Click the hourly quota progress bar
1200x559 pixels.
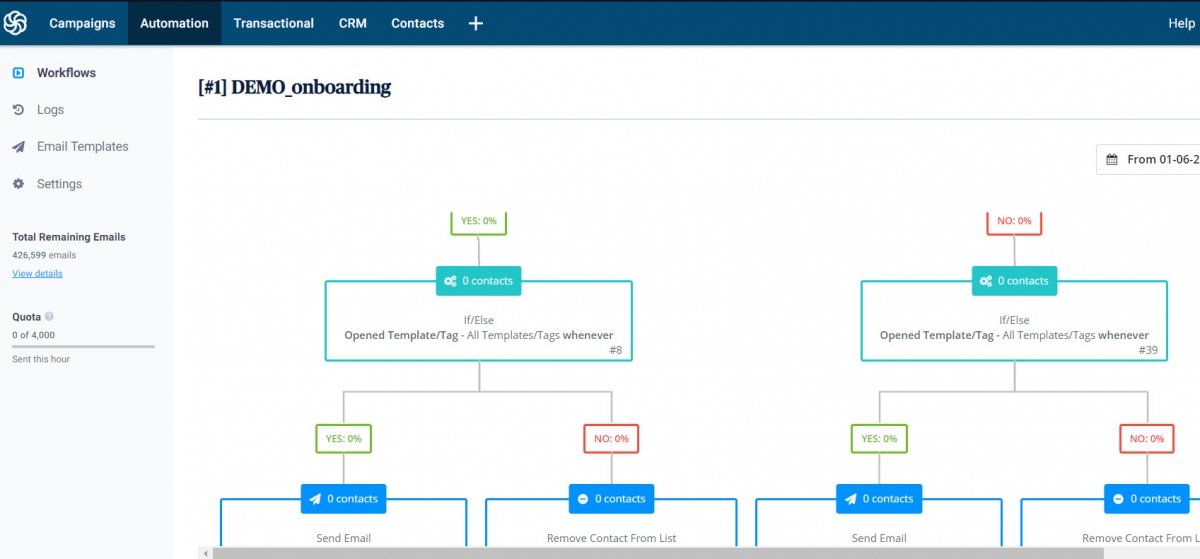(83, 346)
